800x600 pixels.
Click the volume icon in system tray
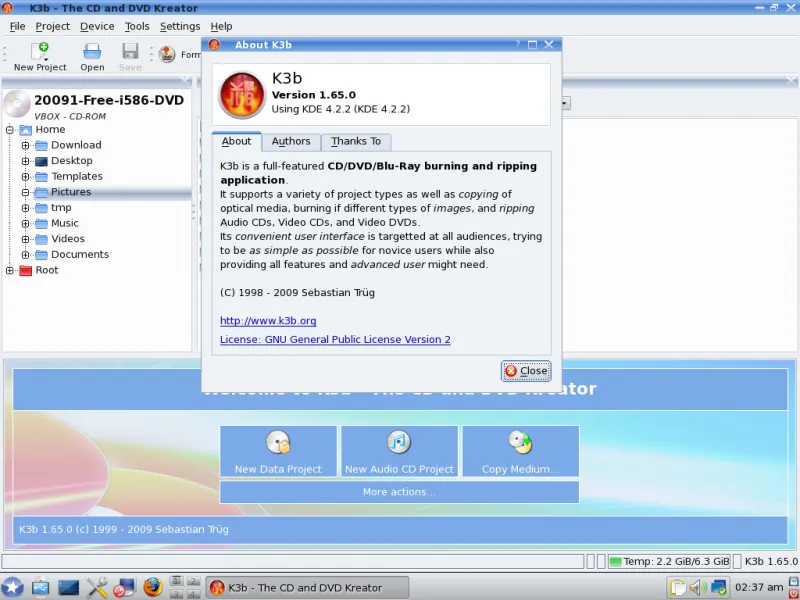click(698, 587)
